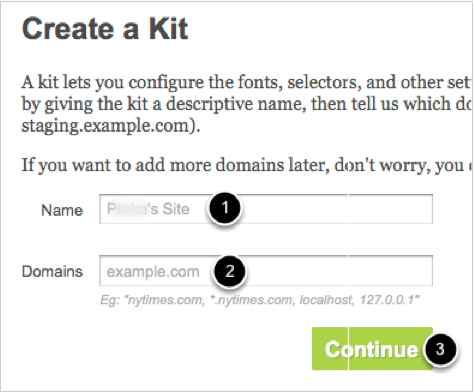
Task: Focus the Name text field
Action: (266, 209)
